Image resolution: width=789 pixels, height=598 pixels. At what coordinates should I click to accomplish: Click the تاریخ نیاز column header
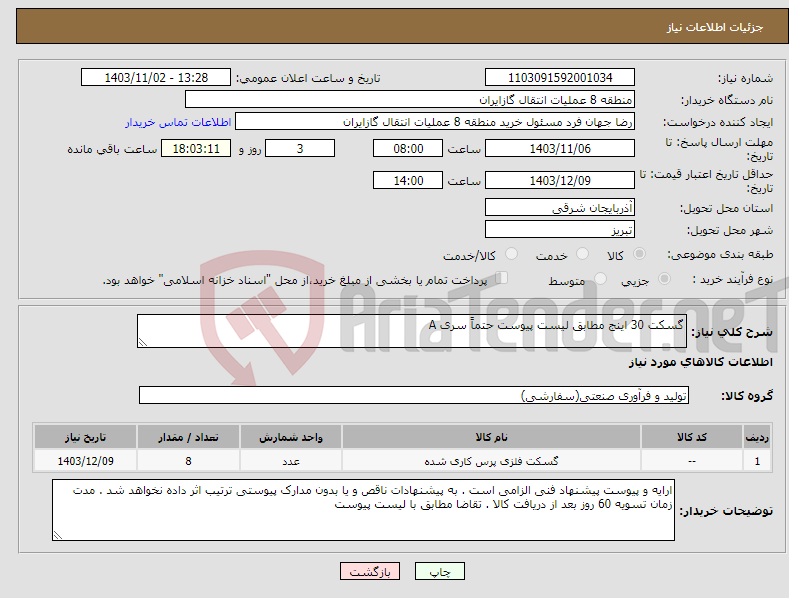tap(86, 437)
